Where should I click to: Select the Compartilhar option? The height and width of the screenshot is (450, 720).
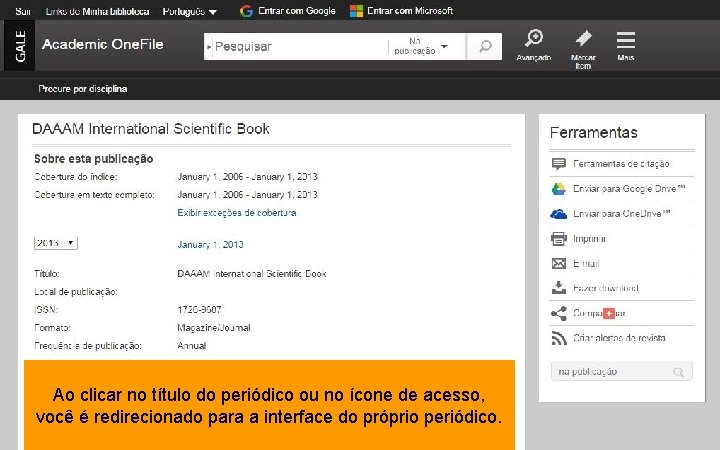[x=599, y=314]
